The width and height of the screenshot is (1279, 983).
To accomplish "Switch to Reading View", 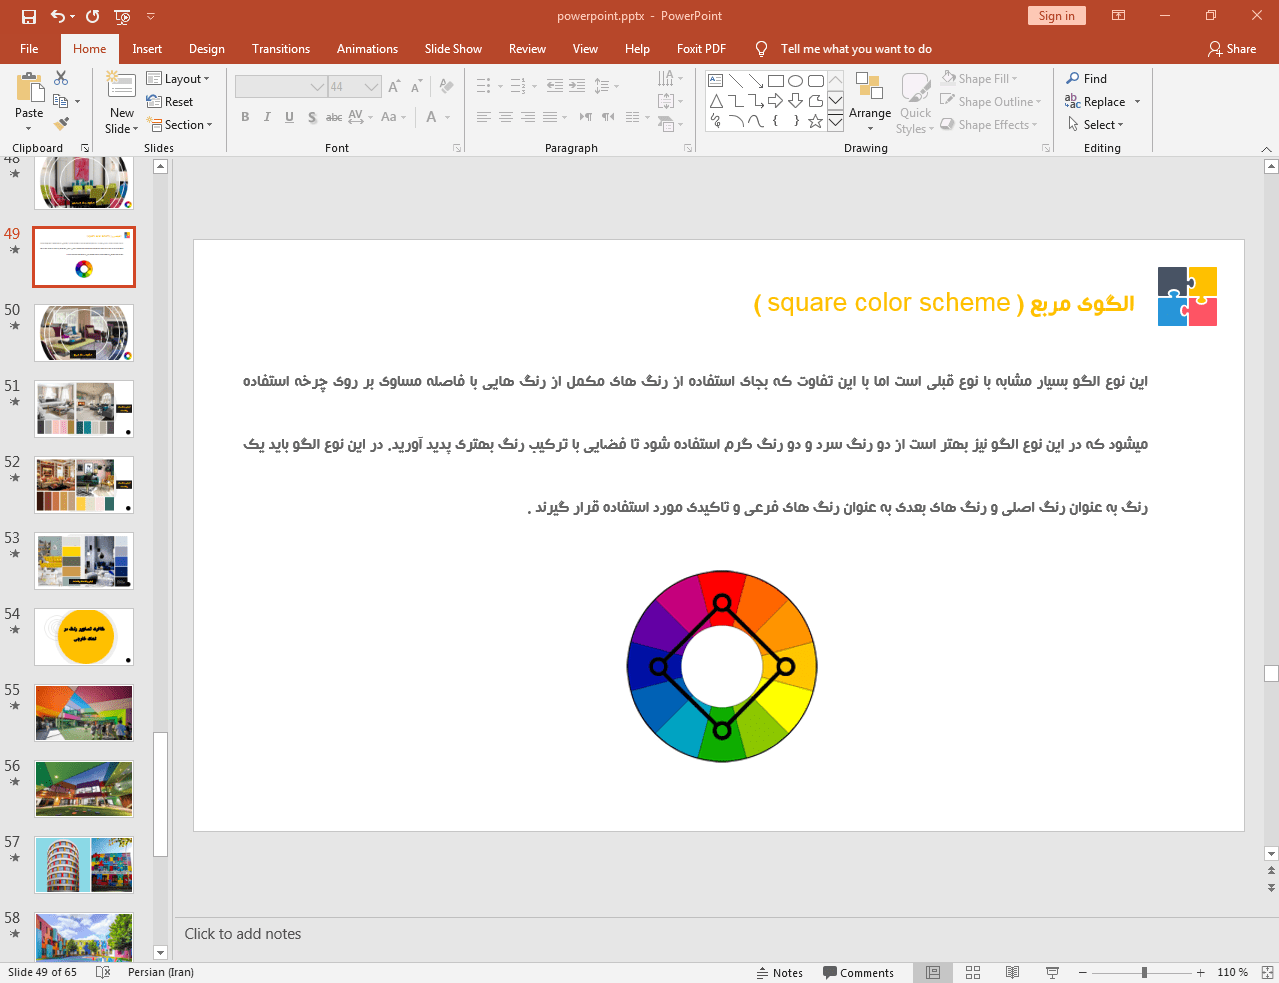I will pyautogui.click(x=1012, y=972).
